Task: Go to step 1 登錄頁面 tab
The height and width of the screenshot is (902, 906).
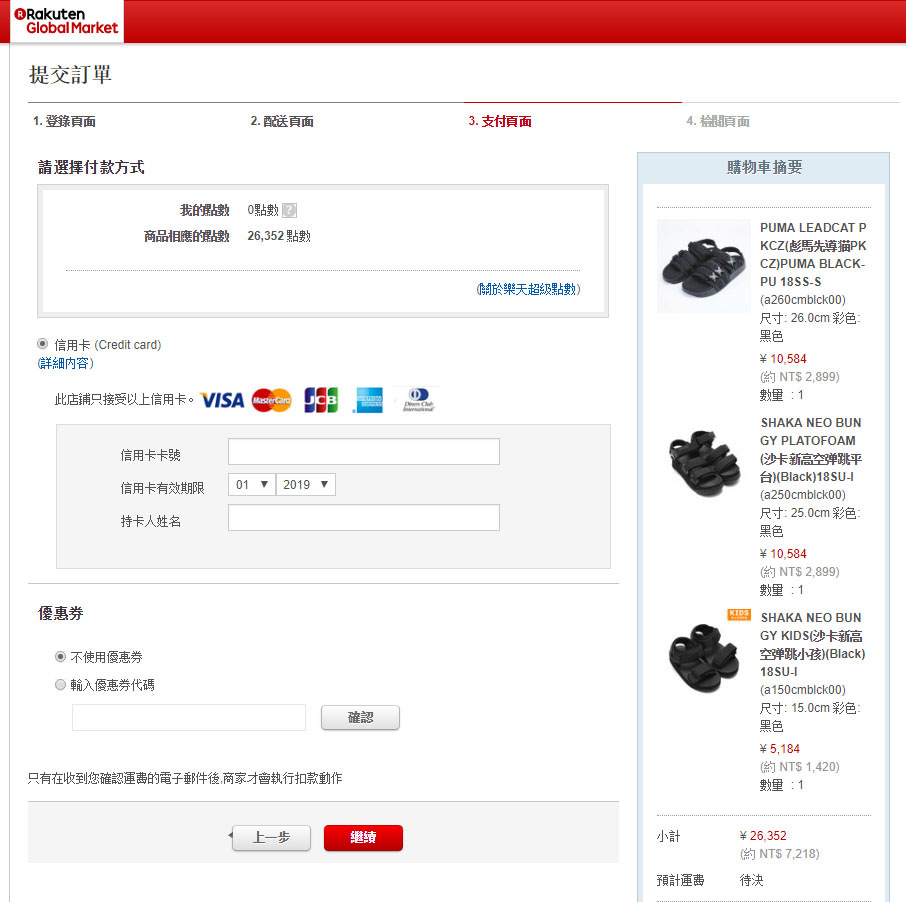Action: pyautogui.click(x=64, y=121)
